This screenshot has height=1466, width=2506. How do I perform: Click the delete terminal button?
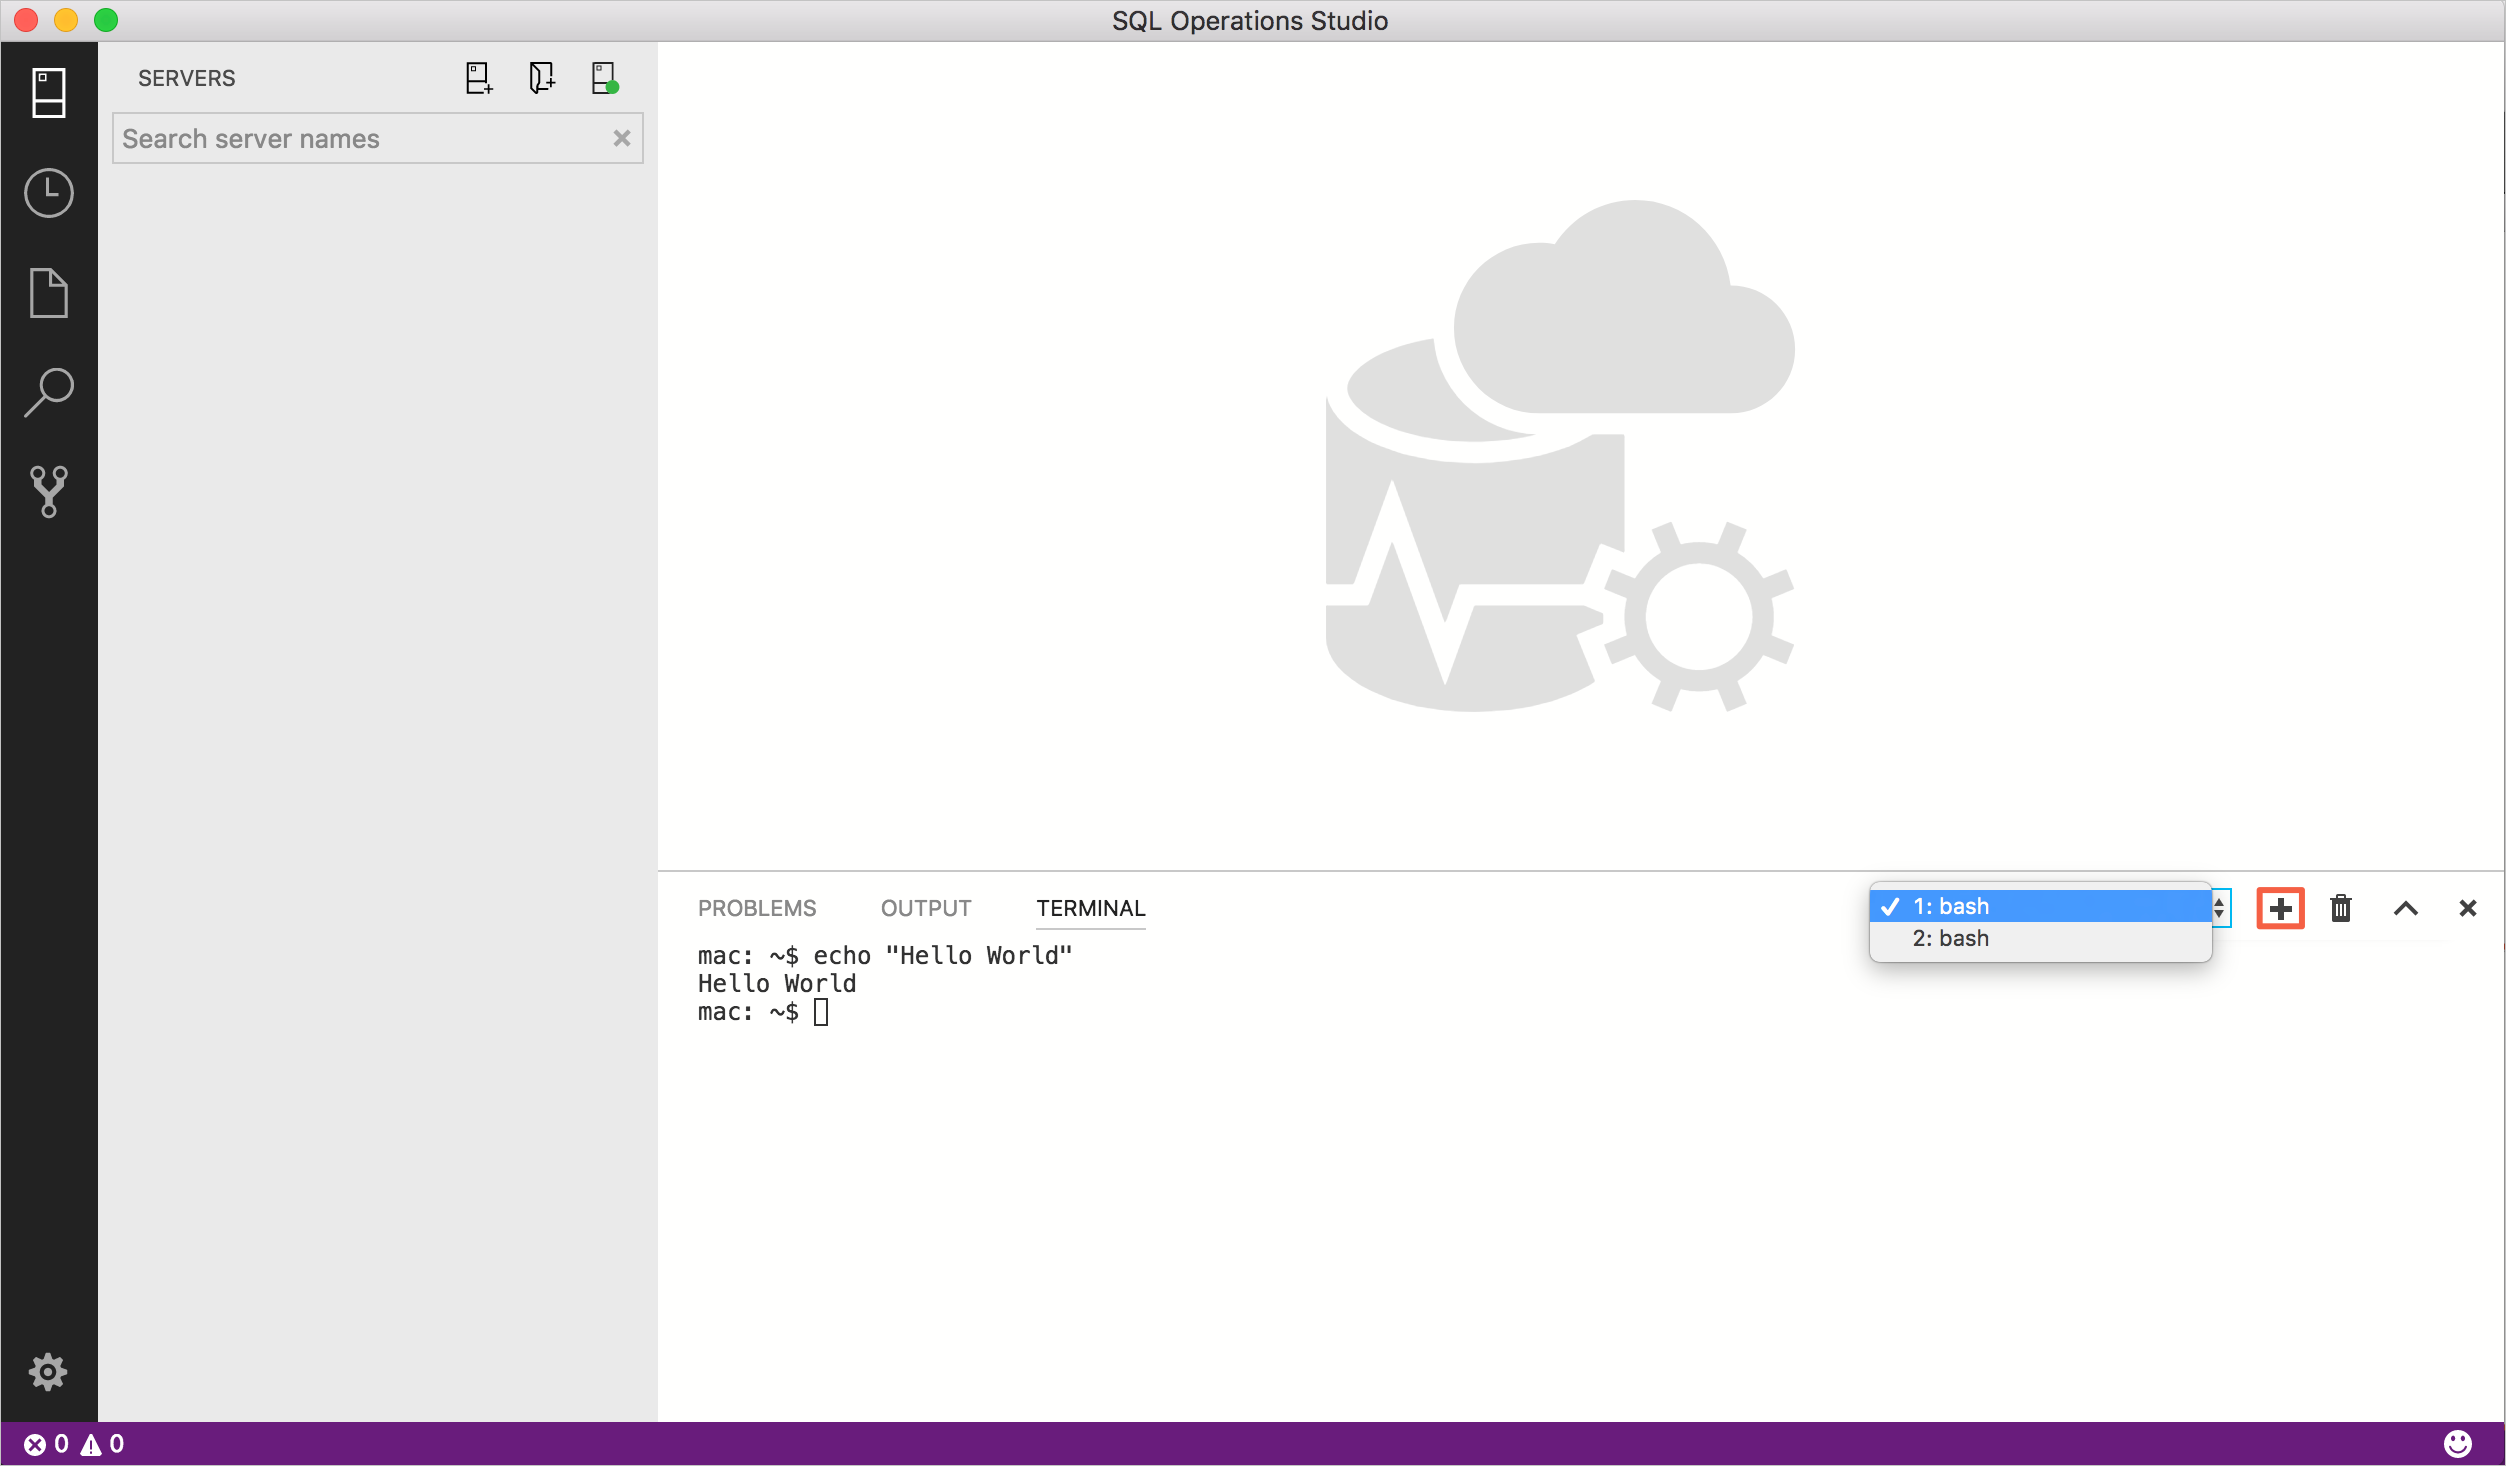coord(2340,908)
